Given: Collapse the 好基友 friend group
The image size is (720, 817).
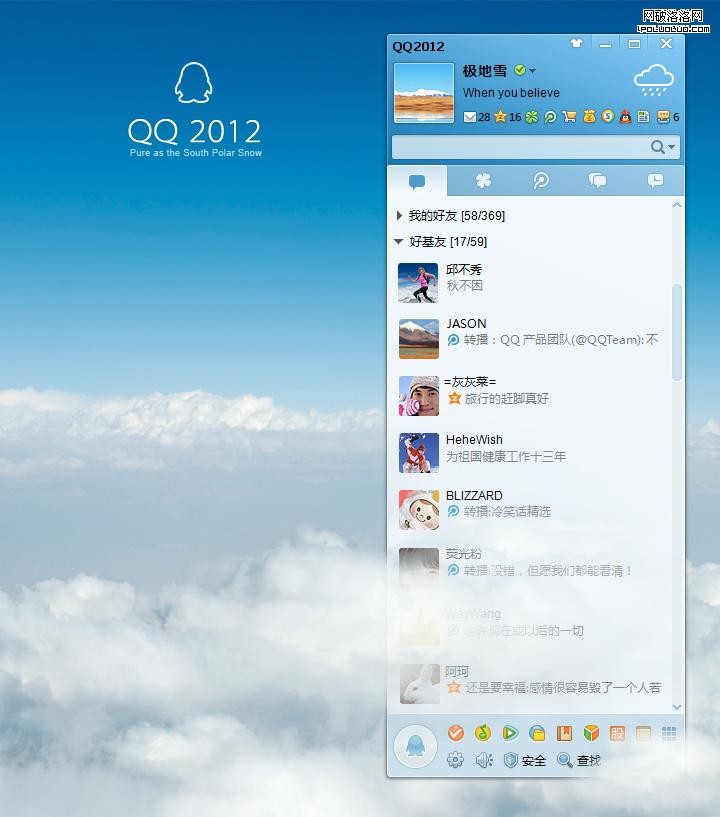Looking at the screenshot, I should click(x=400, y=242).
